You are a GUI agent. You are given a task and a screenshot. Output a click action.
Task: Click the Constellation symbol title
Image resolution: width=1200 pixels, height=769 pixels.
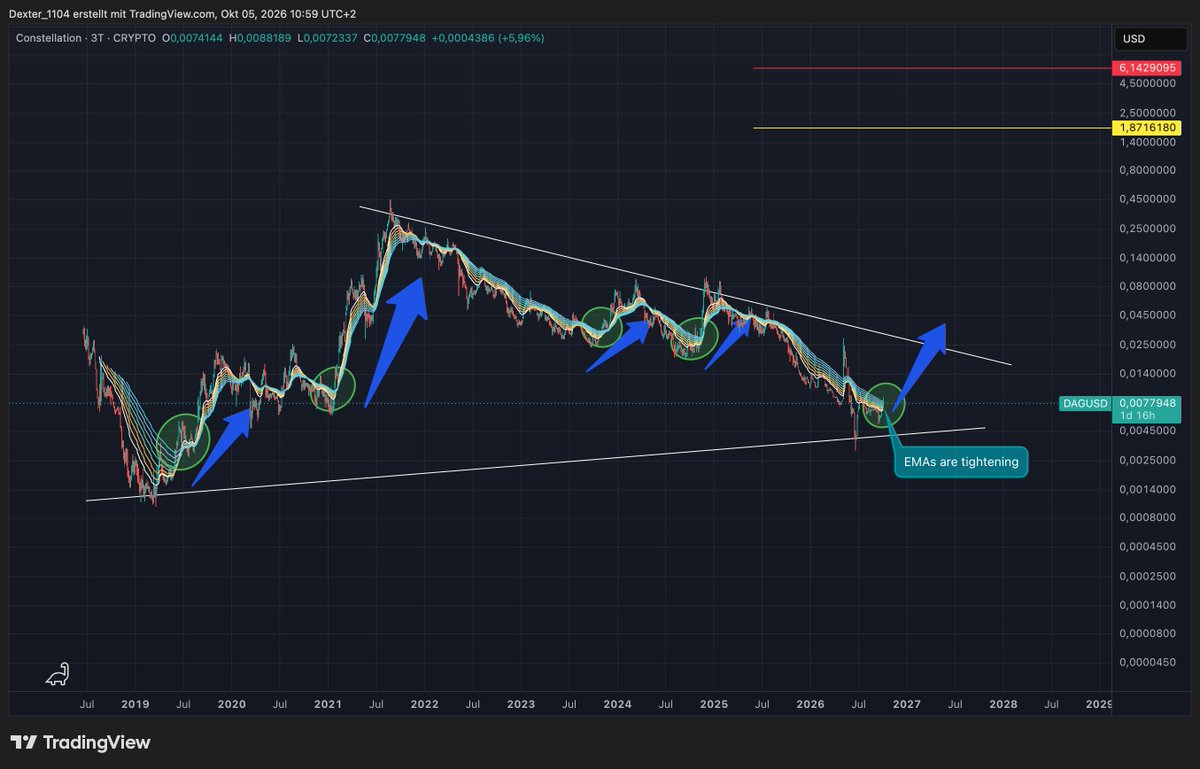48,39
